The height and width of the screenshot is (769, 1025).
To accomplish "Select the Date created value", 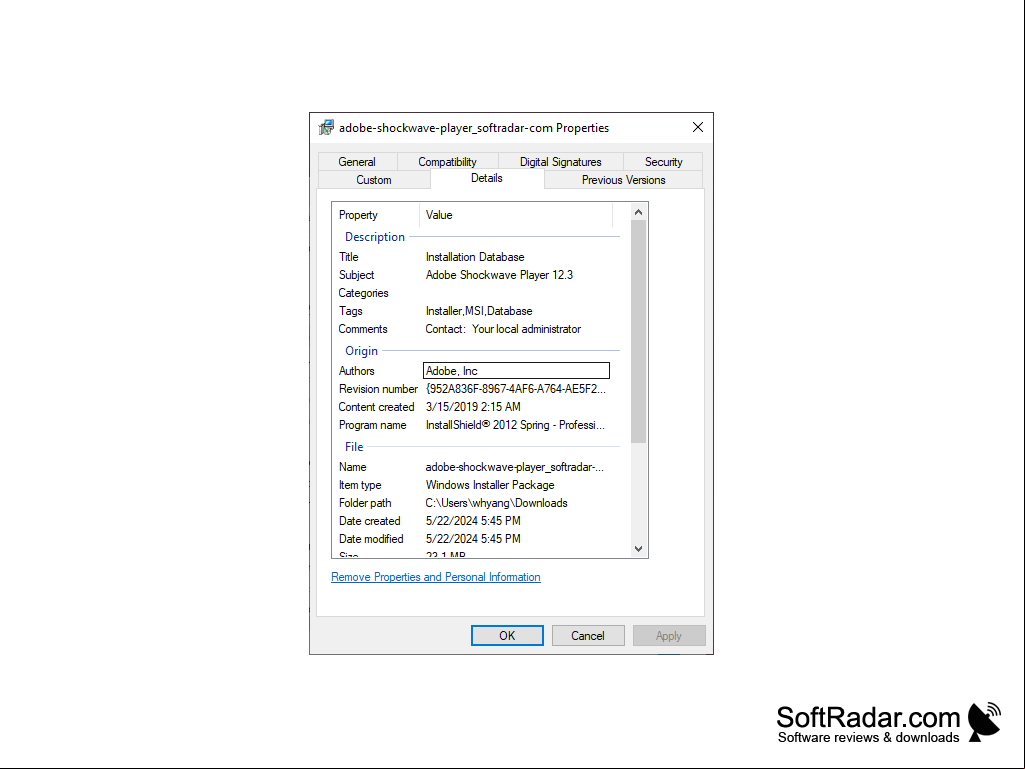I will coord(473,521).
